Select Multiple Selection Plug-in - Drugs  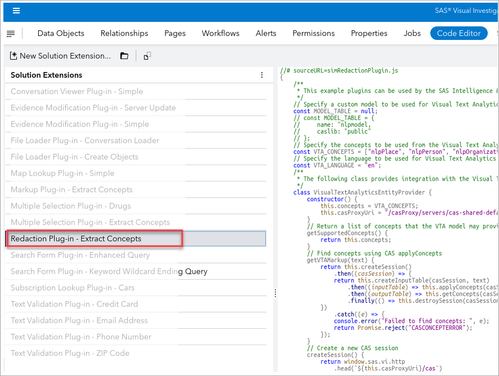pos(136,206)
